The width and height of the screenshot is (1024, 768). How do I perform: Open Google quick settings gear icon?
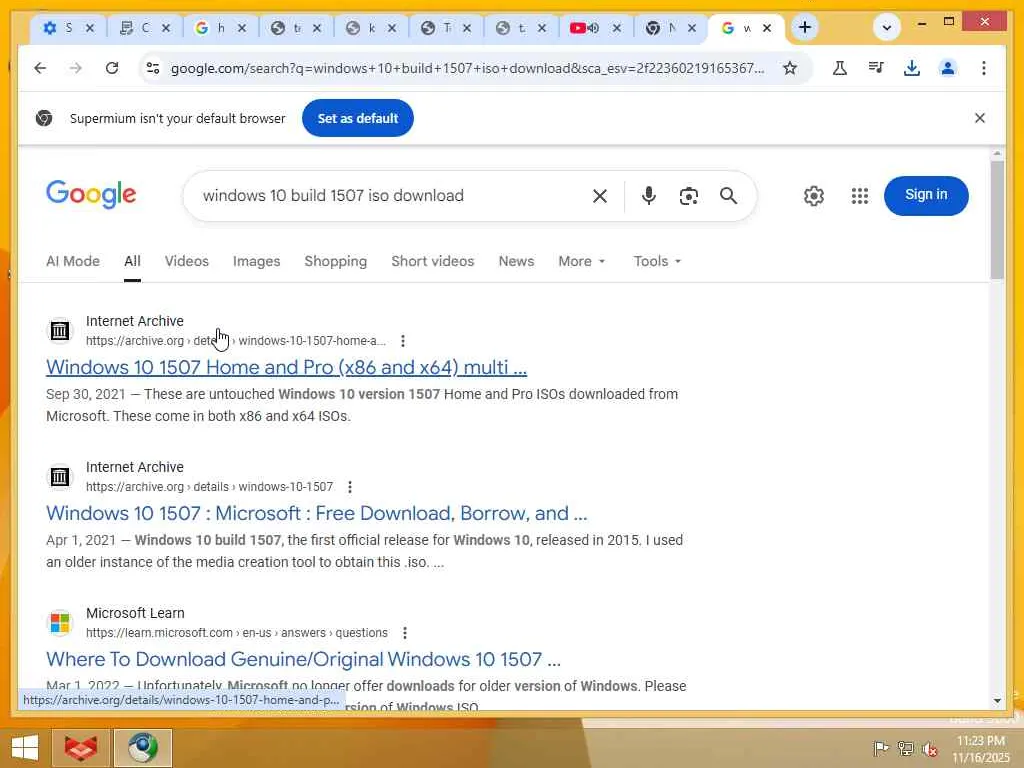(x=814, y=196)
